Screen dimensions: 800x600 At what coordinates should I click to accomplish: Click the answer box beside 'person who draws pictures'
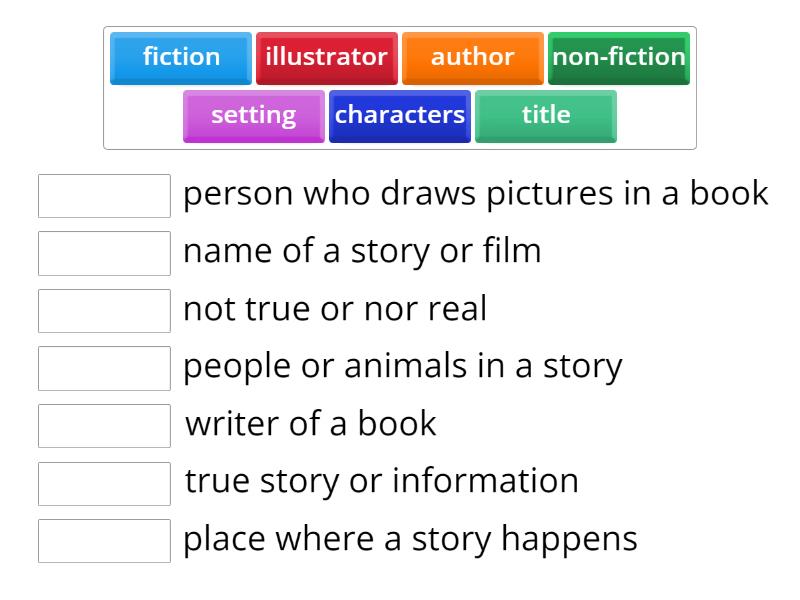tap(105, 196)
